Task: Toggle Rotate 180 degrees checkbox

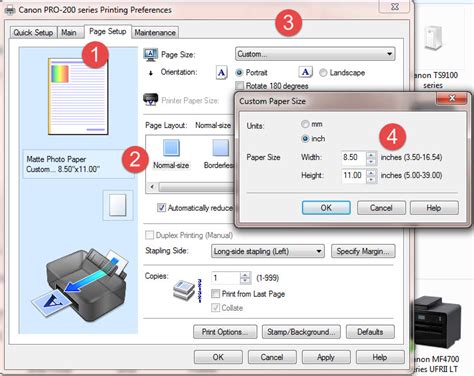Action: (239, 86)
